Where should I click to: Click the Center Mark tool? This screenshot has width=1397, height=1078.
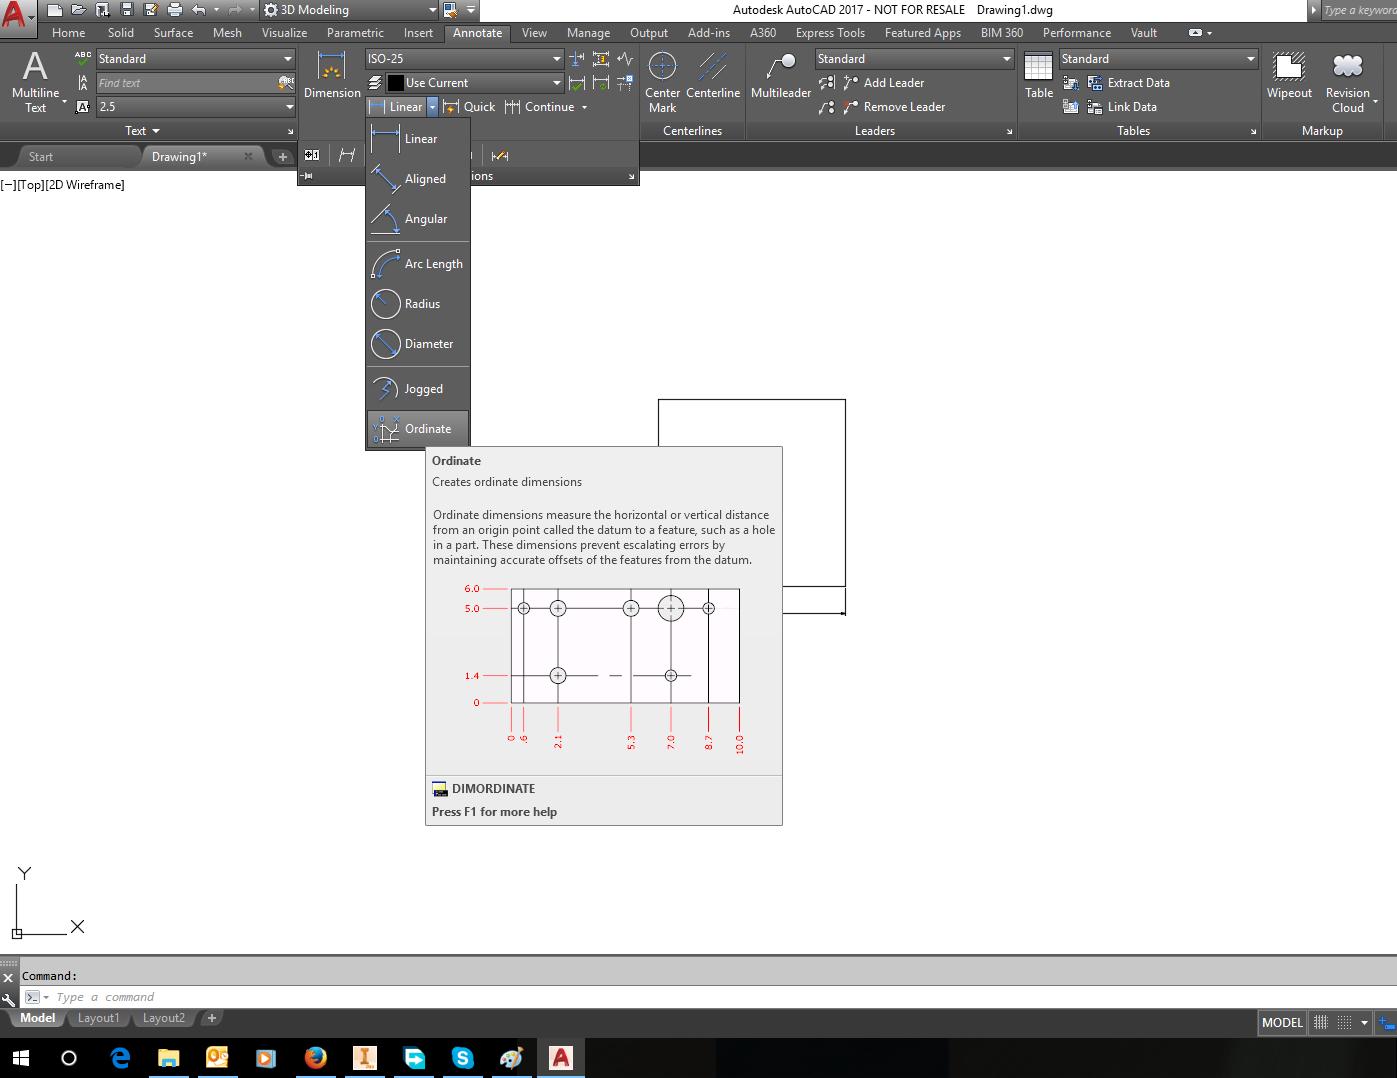tap(662, 81)
